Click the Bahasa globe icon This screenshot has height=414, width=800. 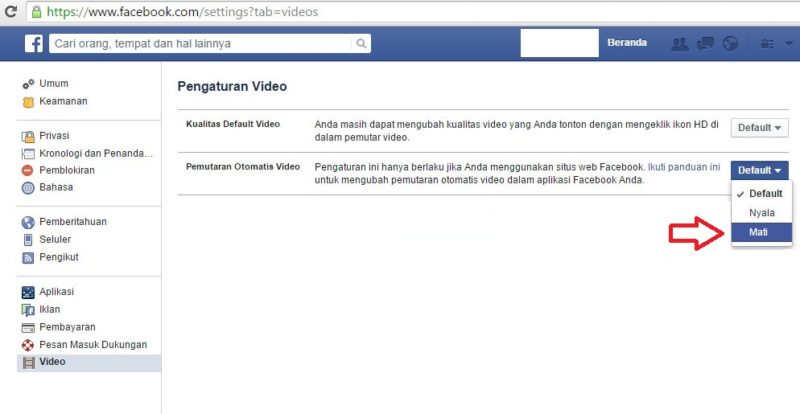28,188
